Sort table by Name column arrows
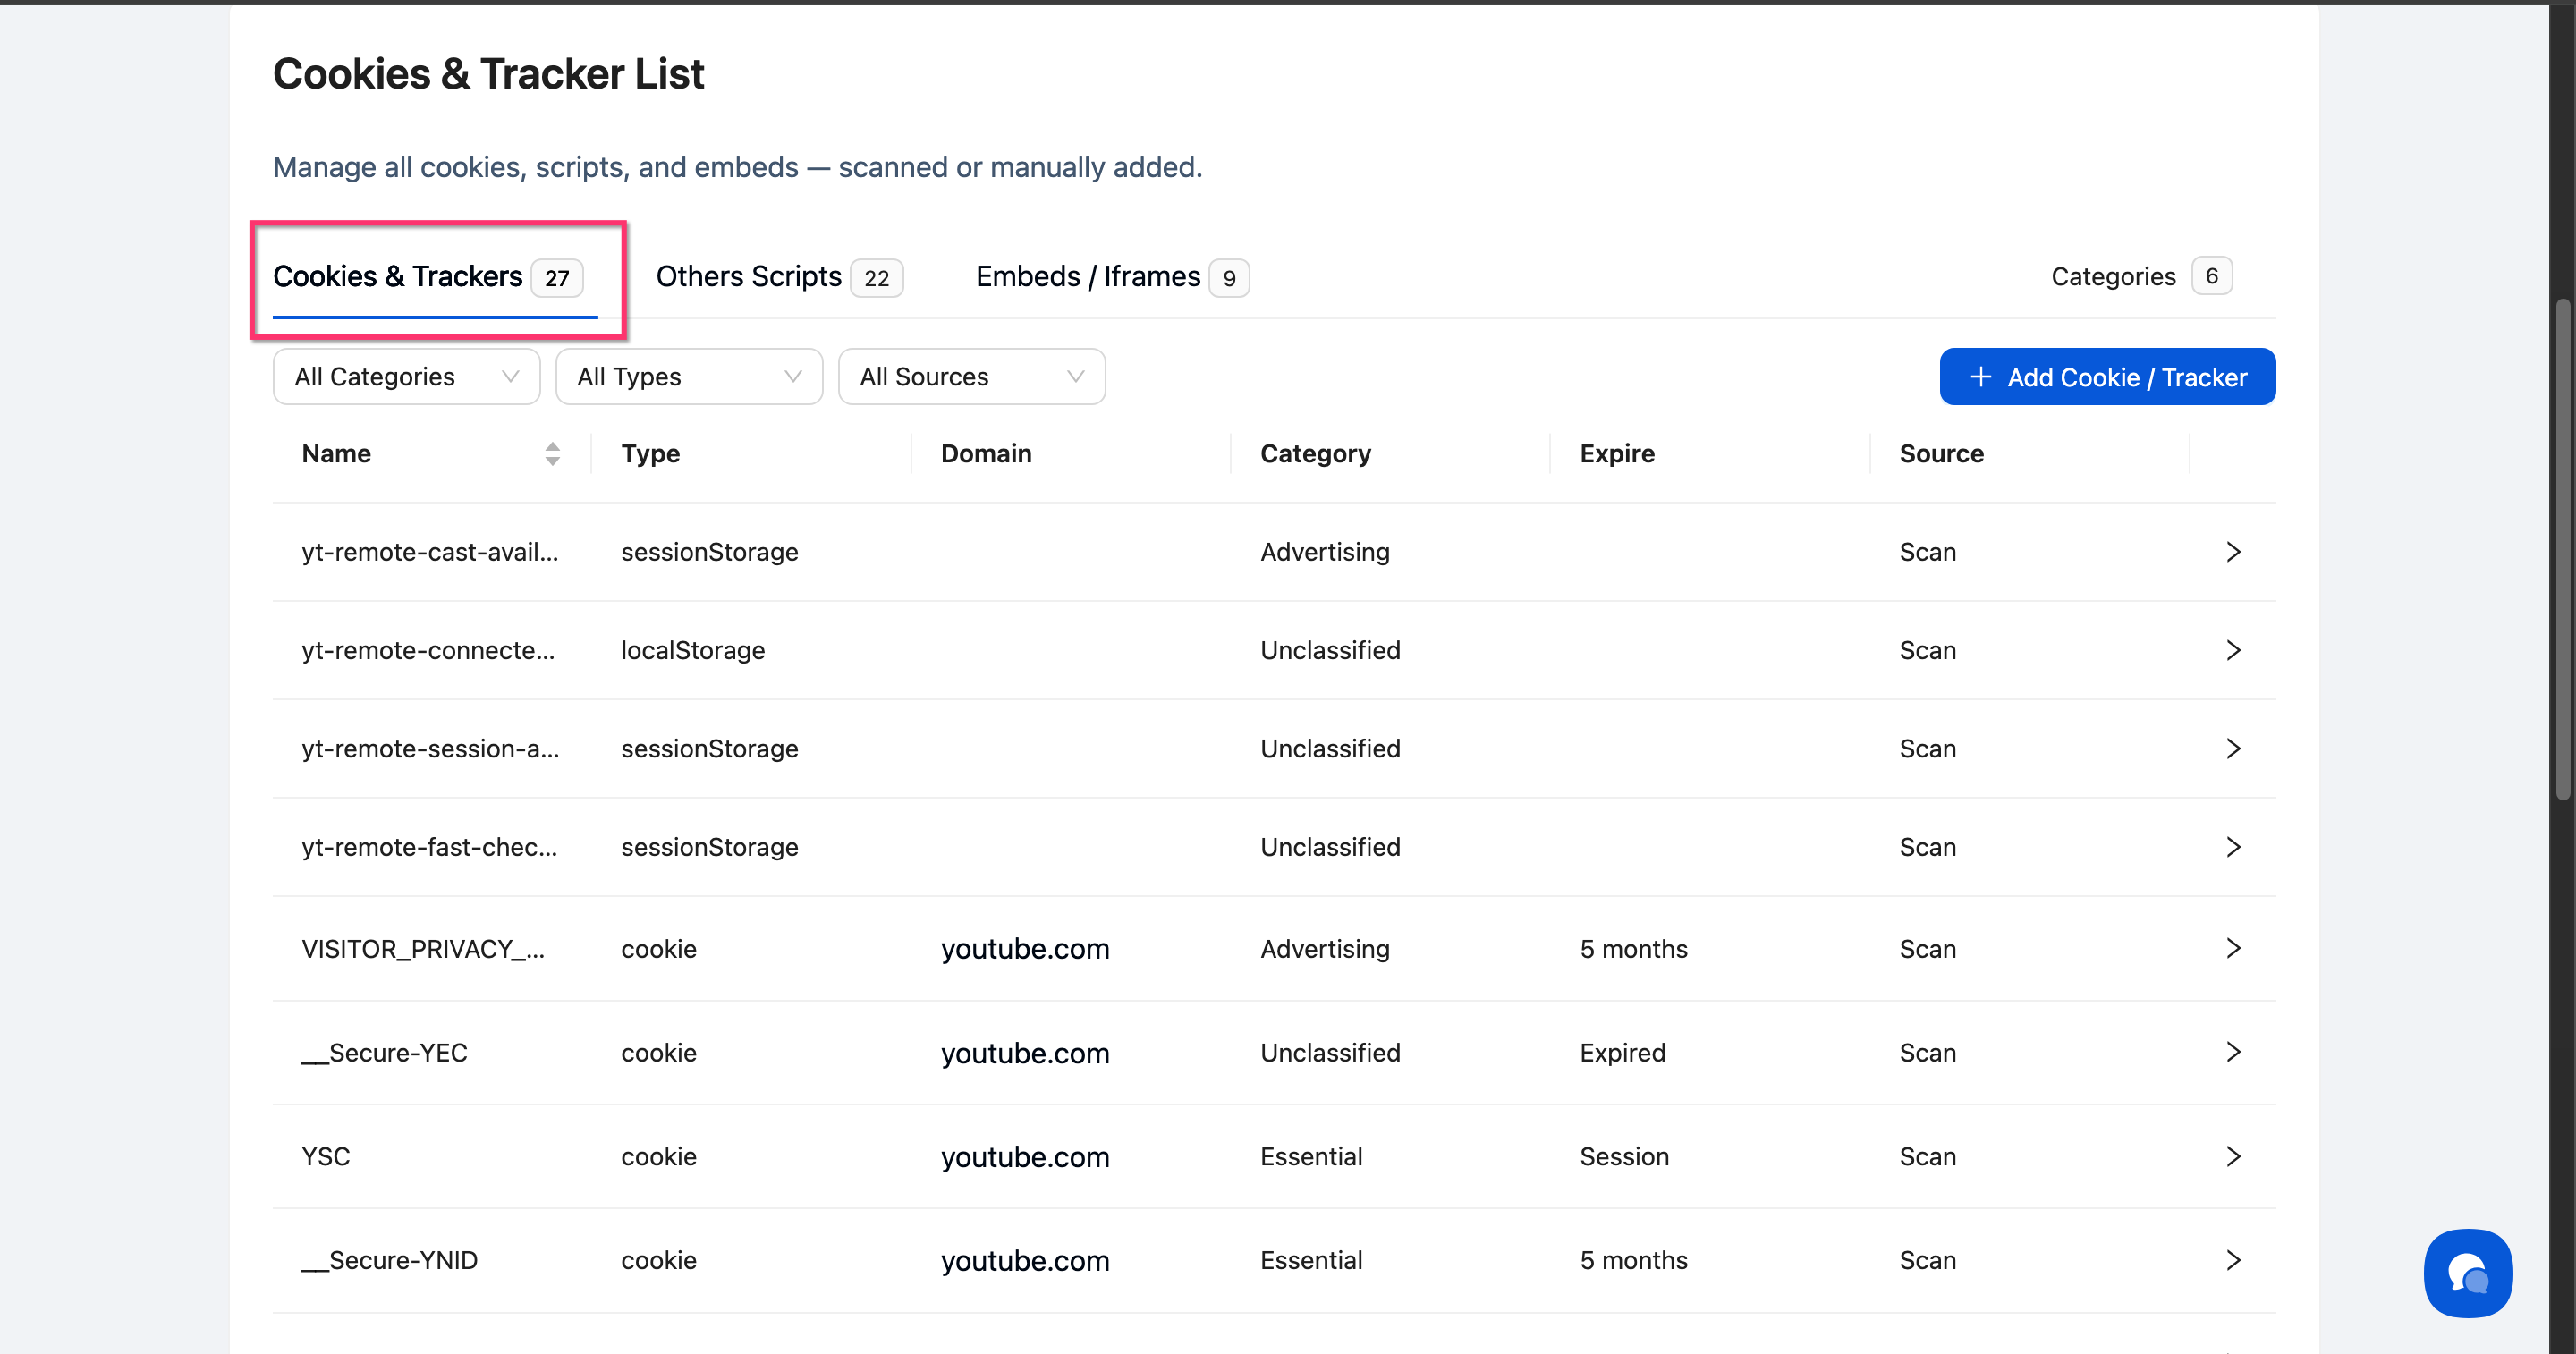The image size is (2576, 1354). (552, 454)
